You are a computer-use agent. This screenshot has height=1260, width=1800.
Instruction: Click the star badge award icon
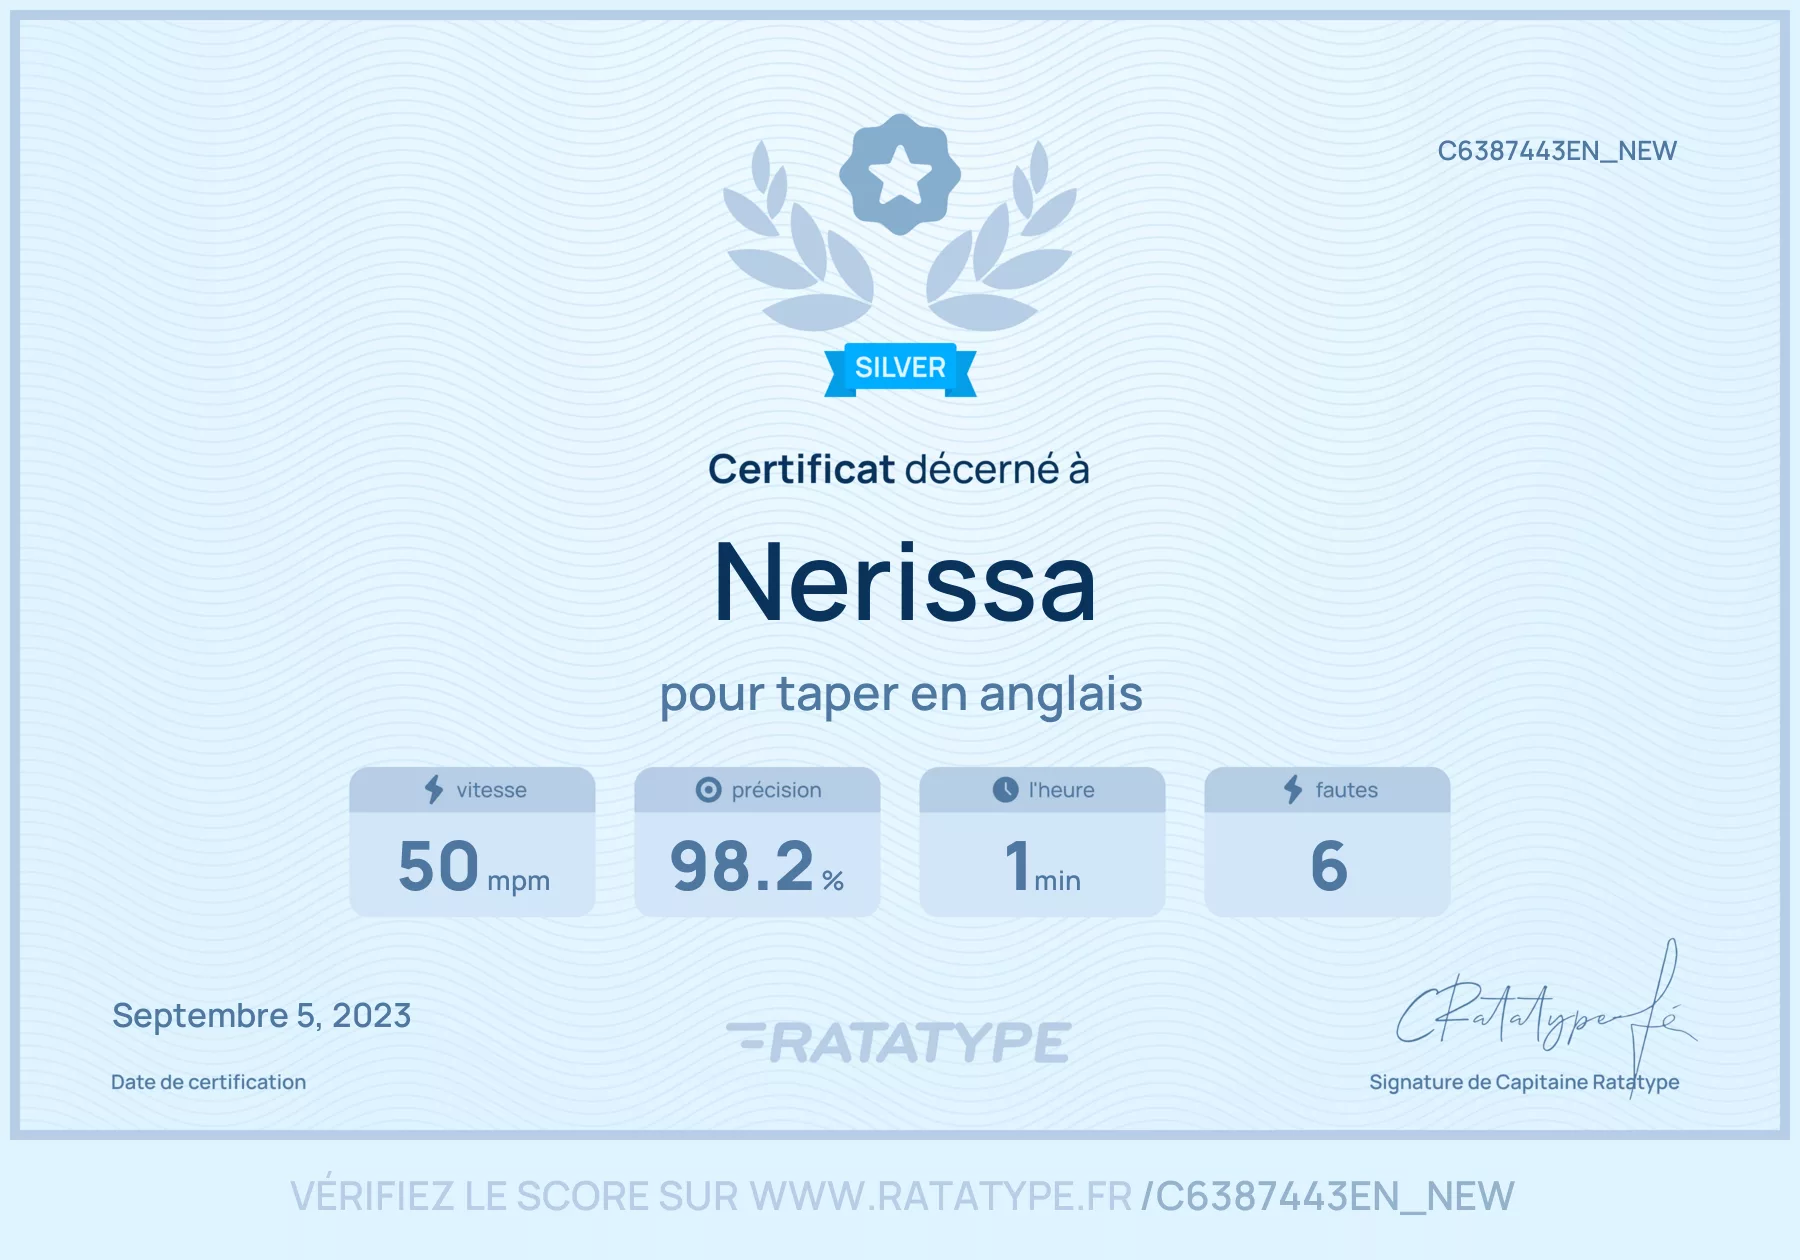coord(900,174)
